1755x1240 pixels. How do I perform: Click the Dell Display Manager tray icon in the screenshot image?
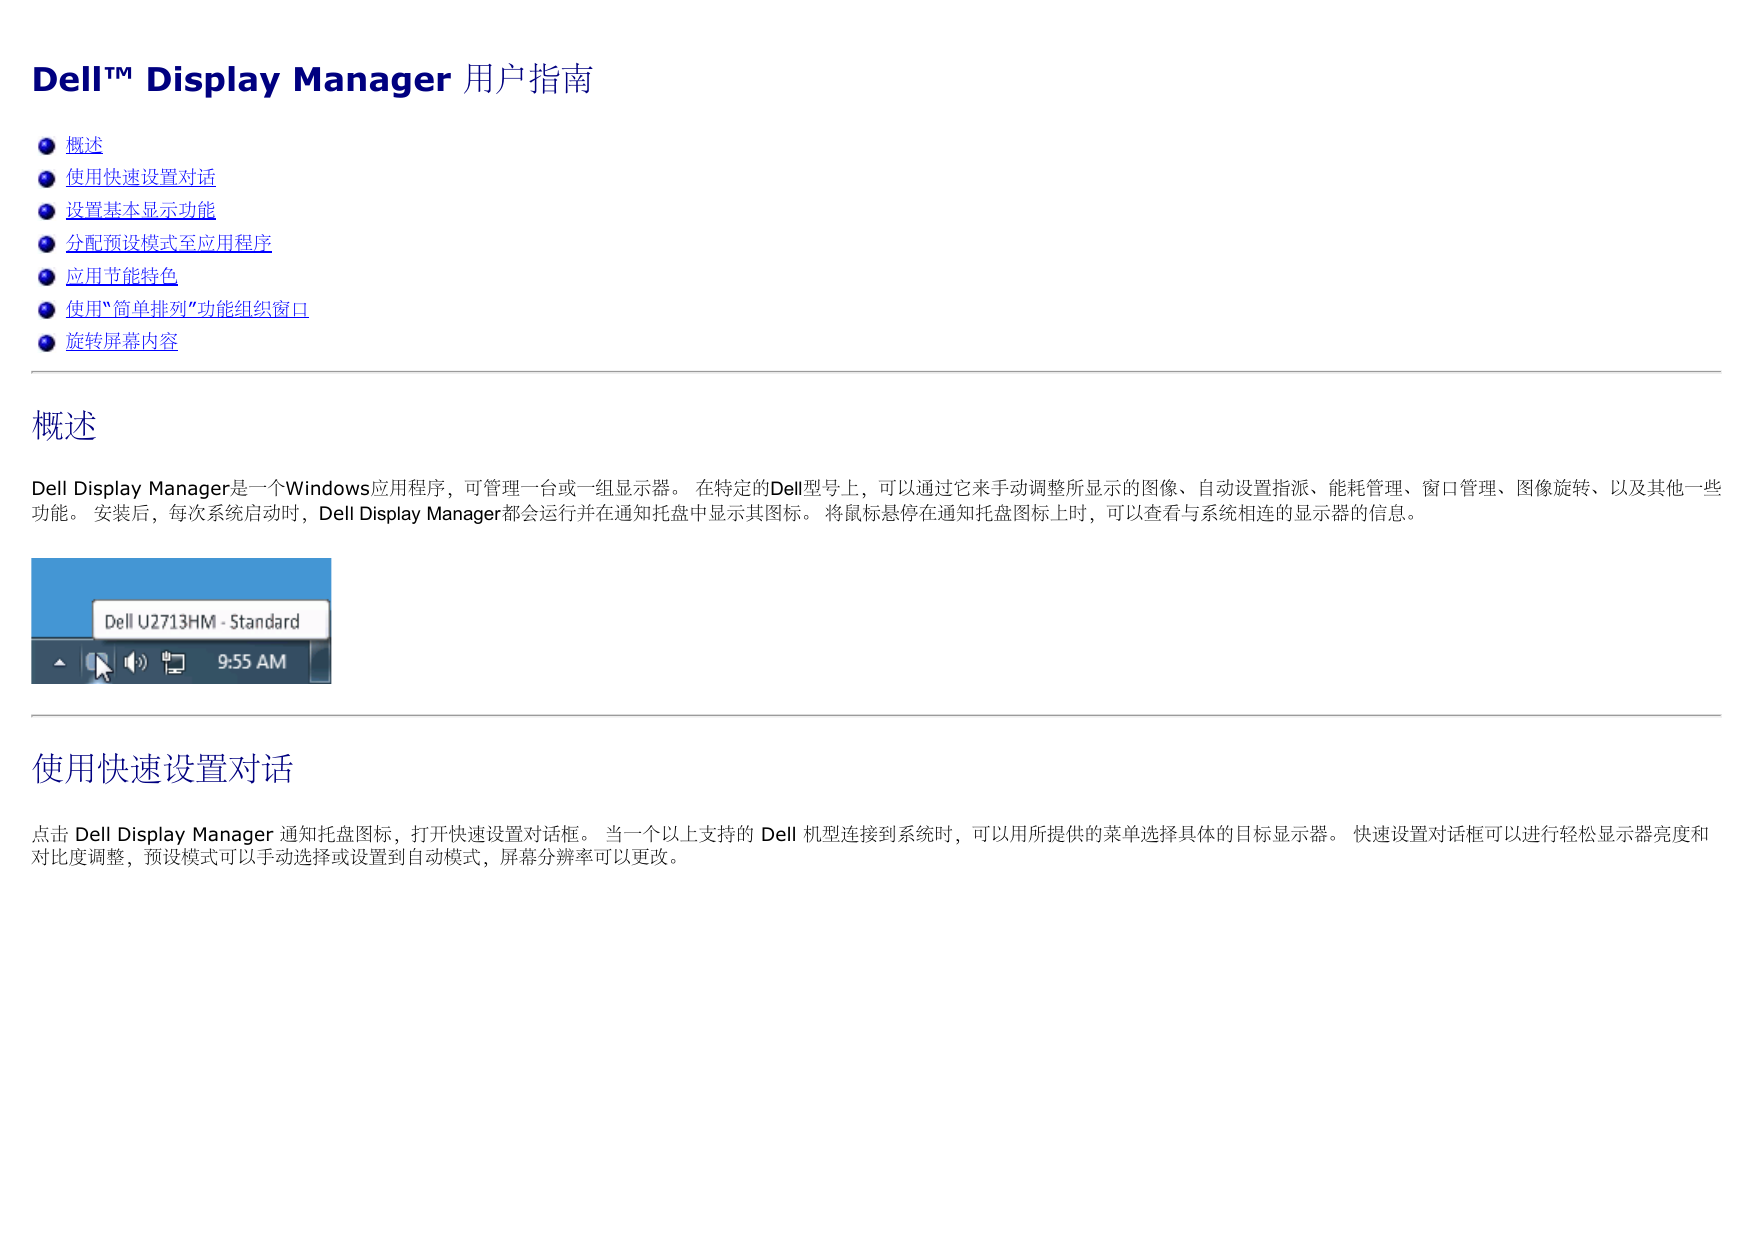[x=97, y=662]
